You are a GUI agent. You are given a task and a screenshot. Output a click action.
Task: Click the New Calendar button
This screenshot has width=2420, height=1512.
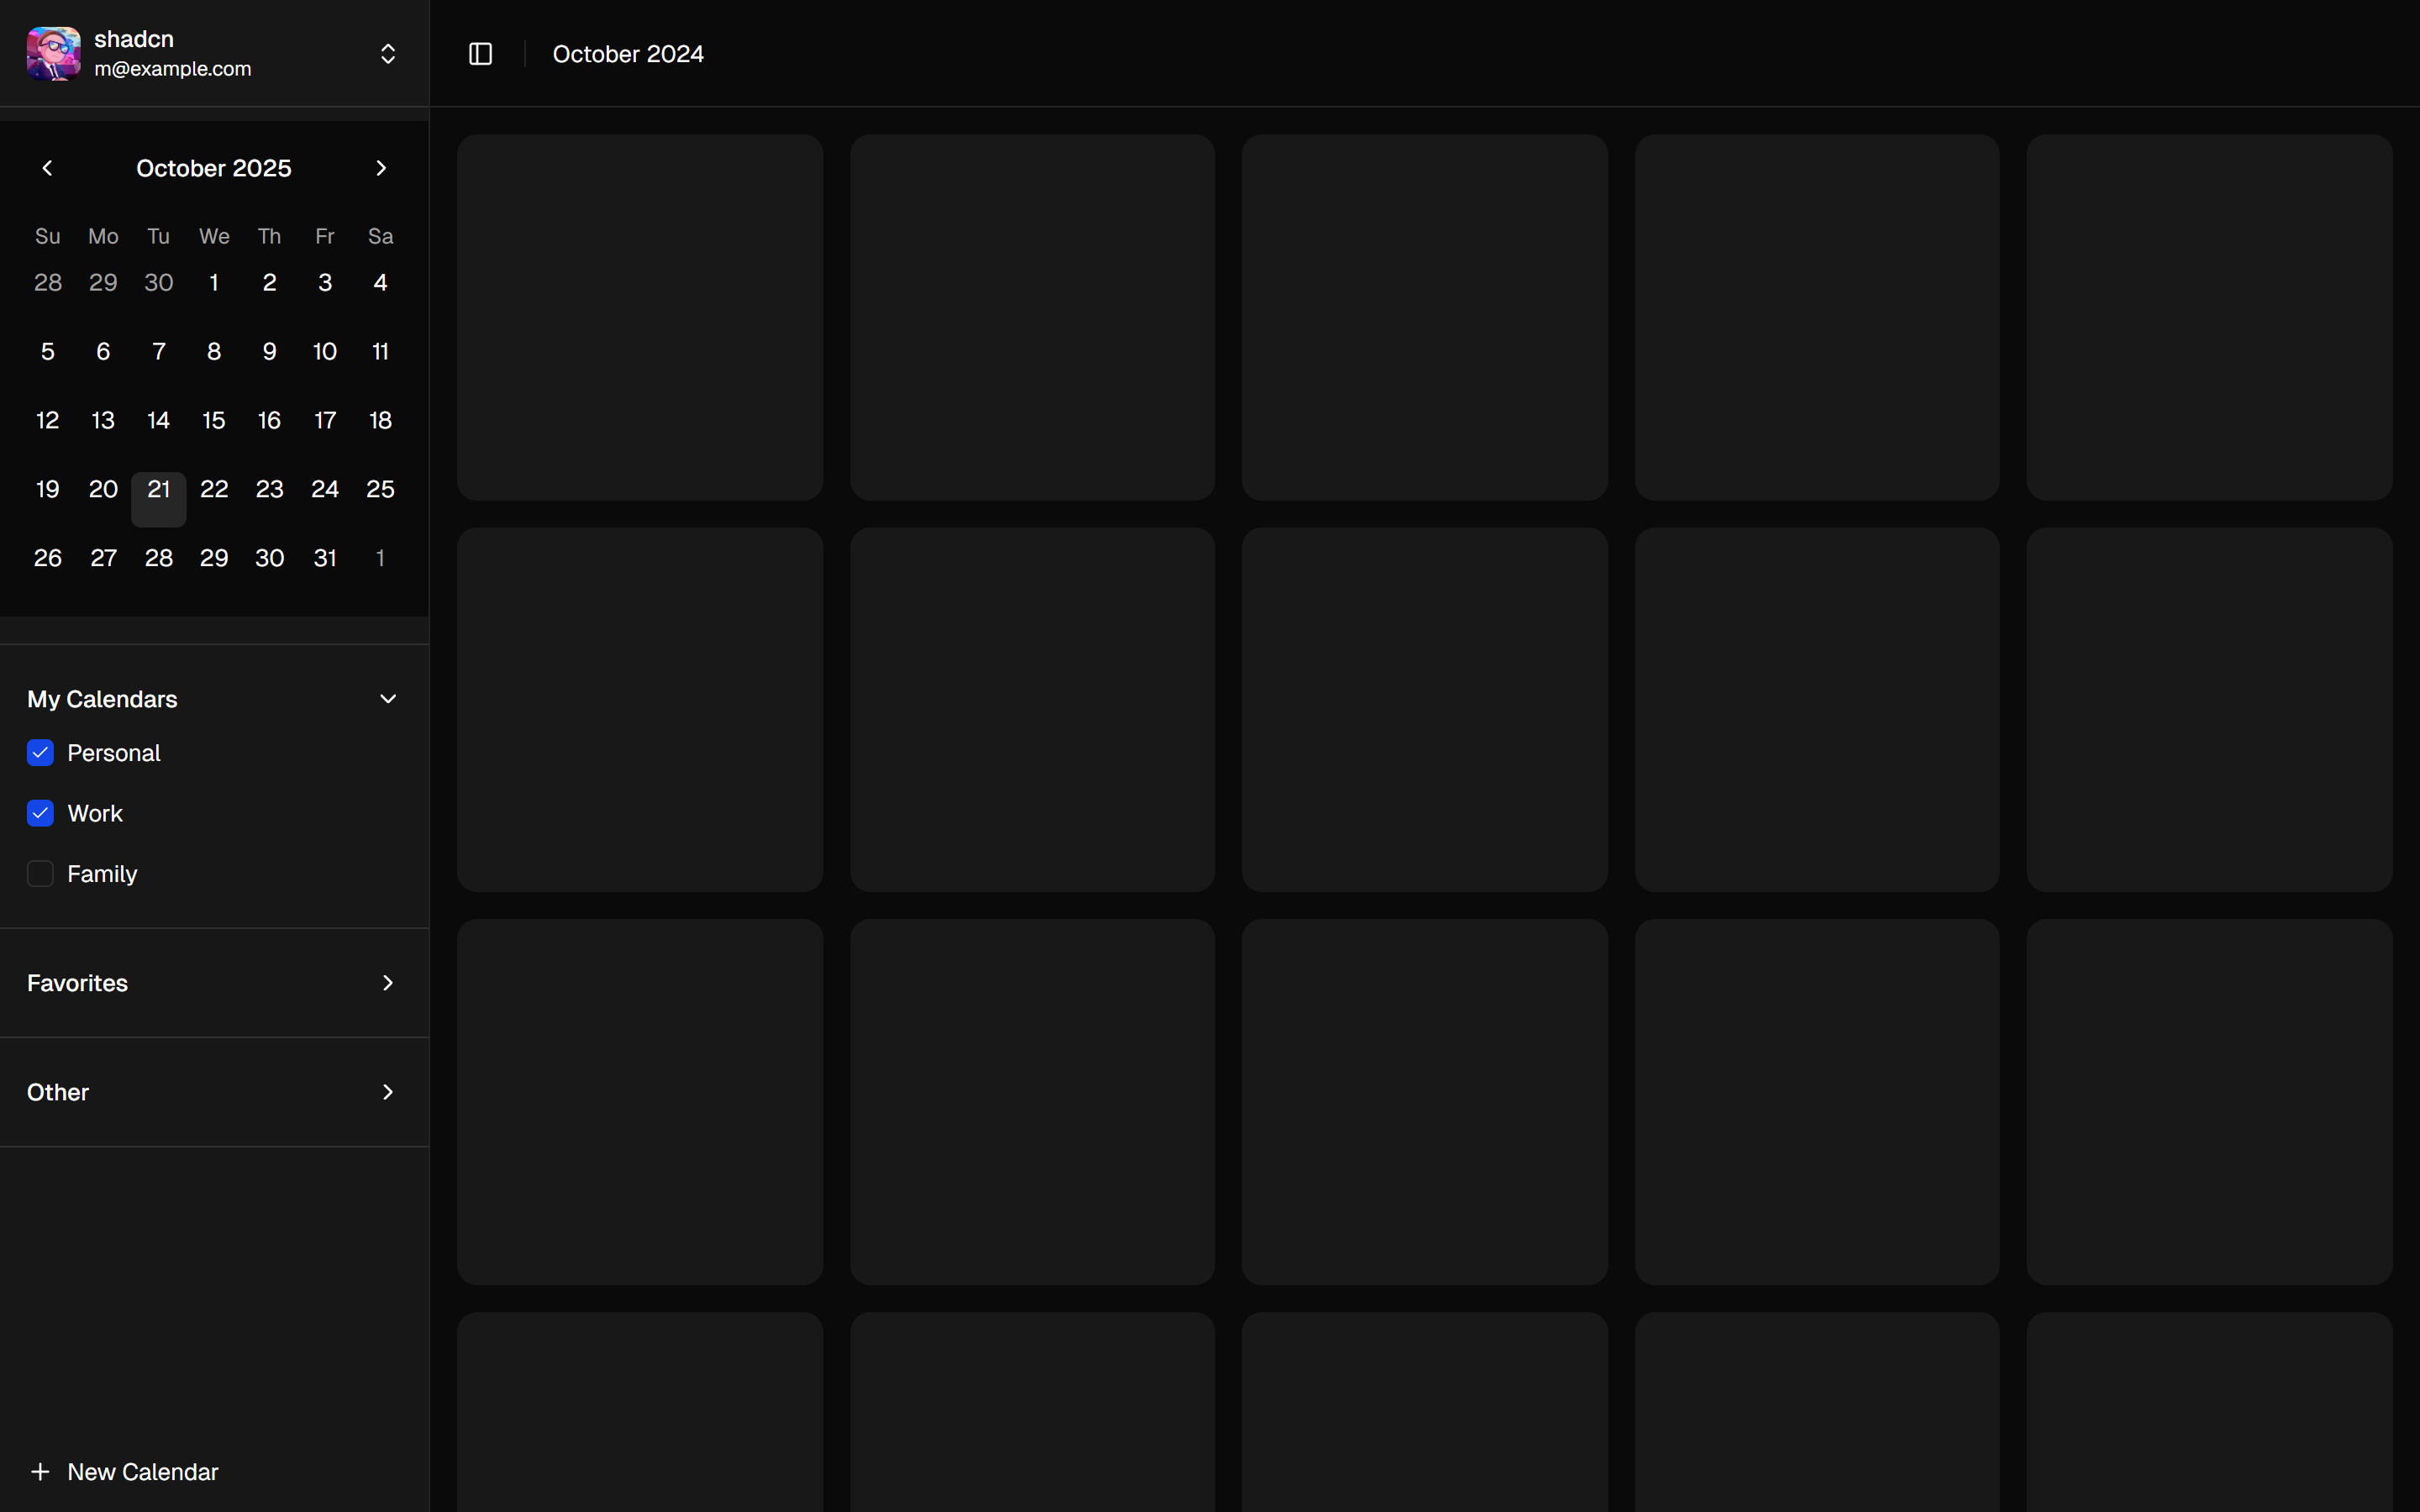(x=142, y=1471)
